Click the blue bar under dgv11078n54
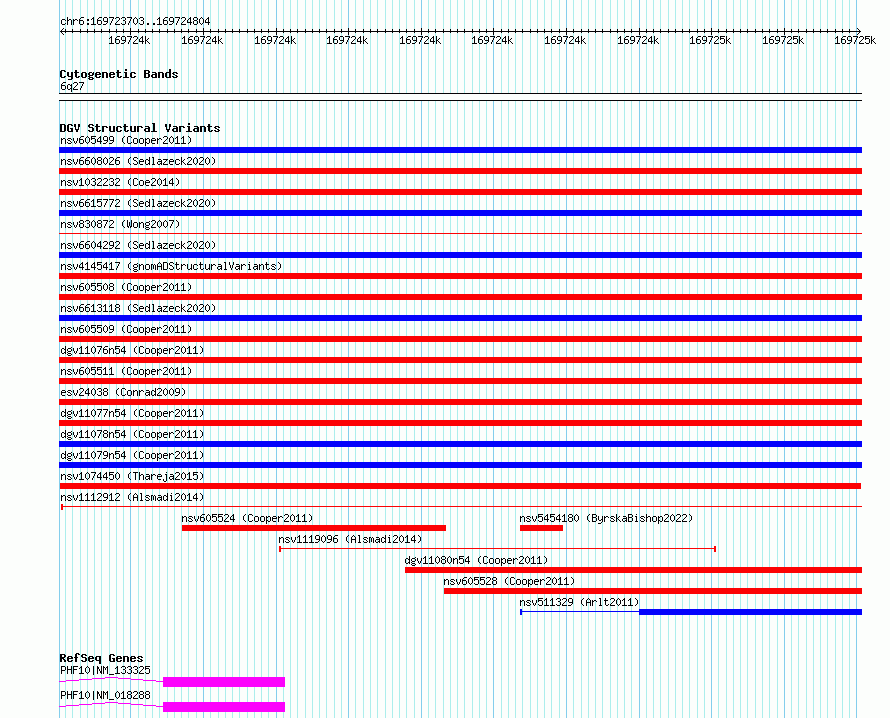 click(460, 444)
